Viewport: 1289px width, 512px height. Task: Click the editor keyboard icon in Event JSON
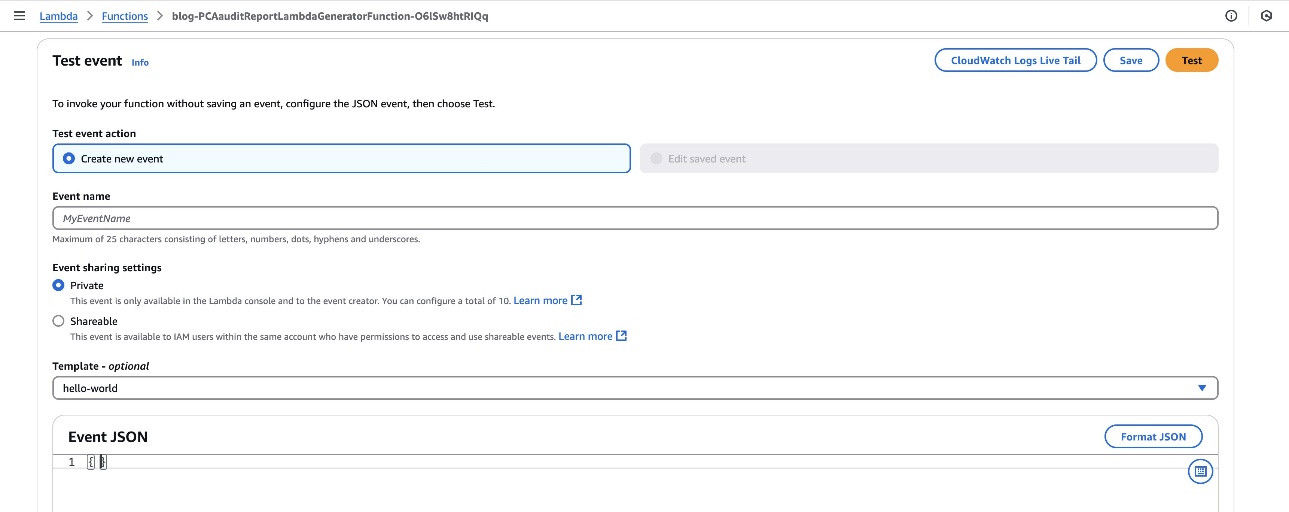click(1201, 471)
